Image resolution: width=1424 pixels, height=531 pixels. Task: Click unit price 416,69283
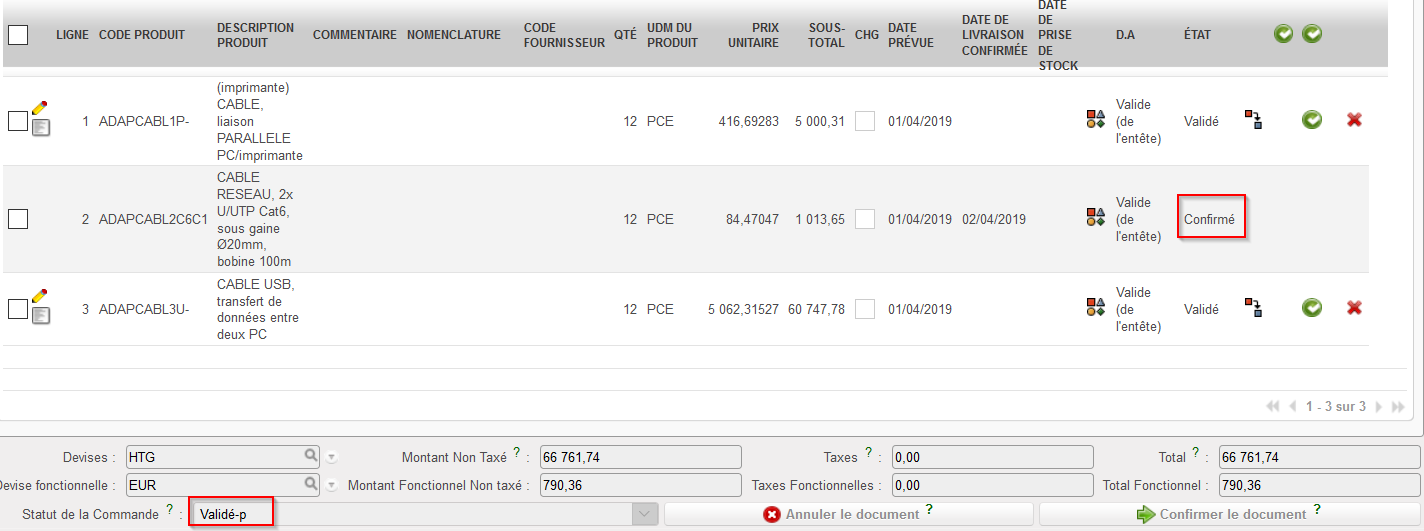tap(749, 121)
